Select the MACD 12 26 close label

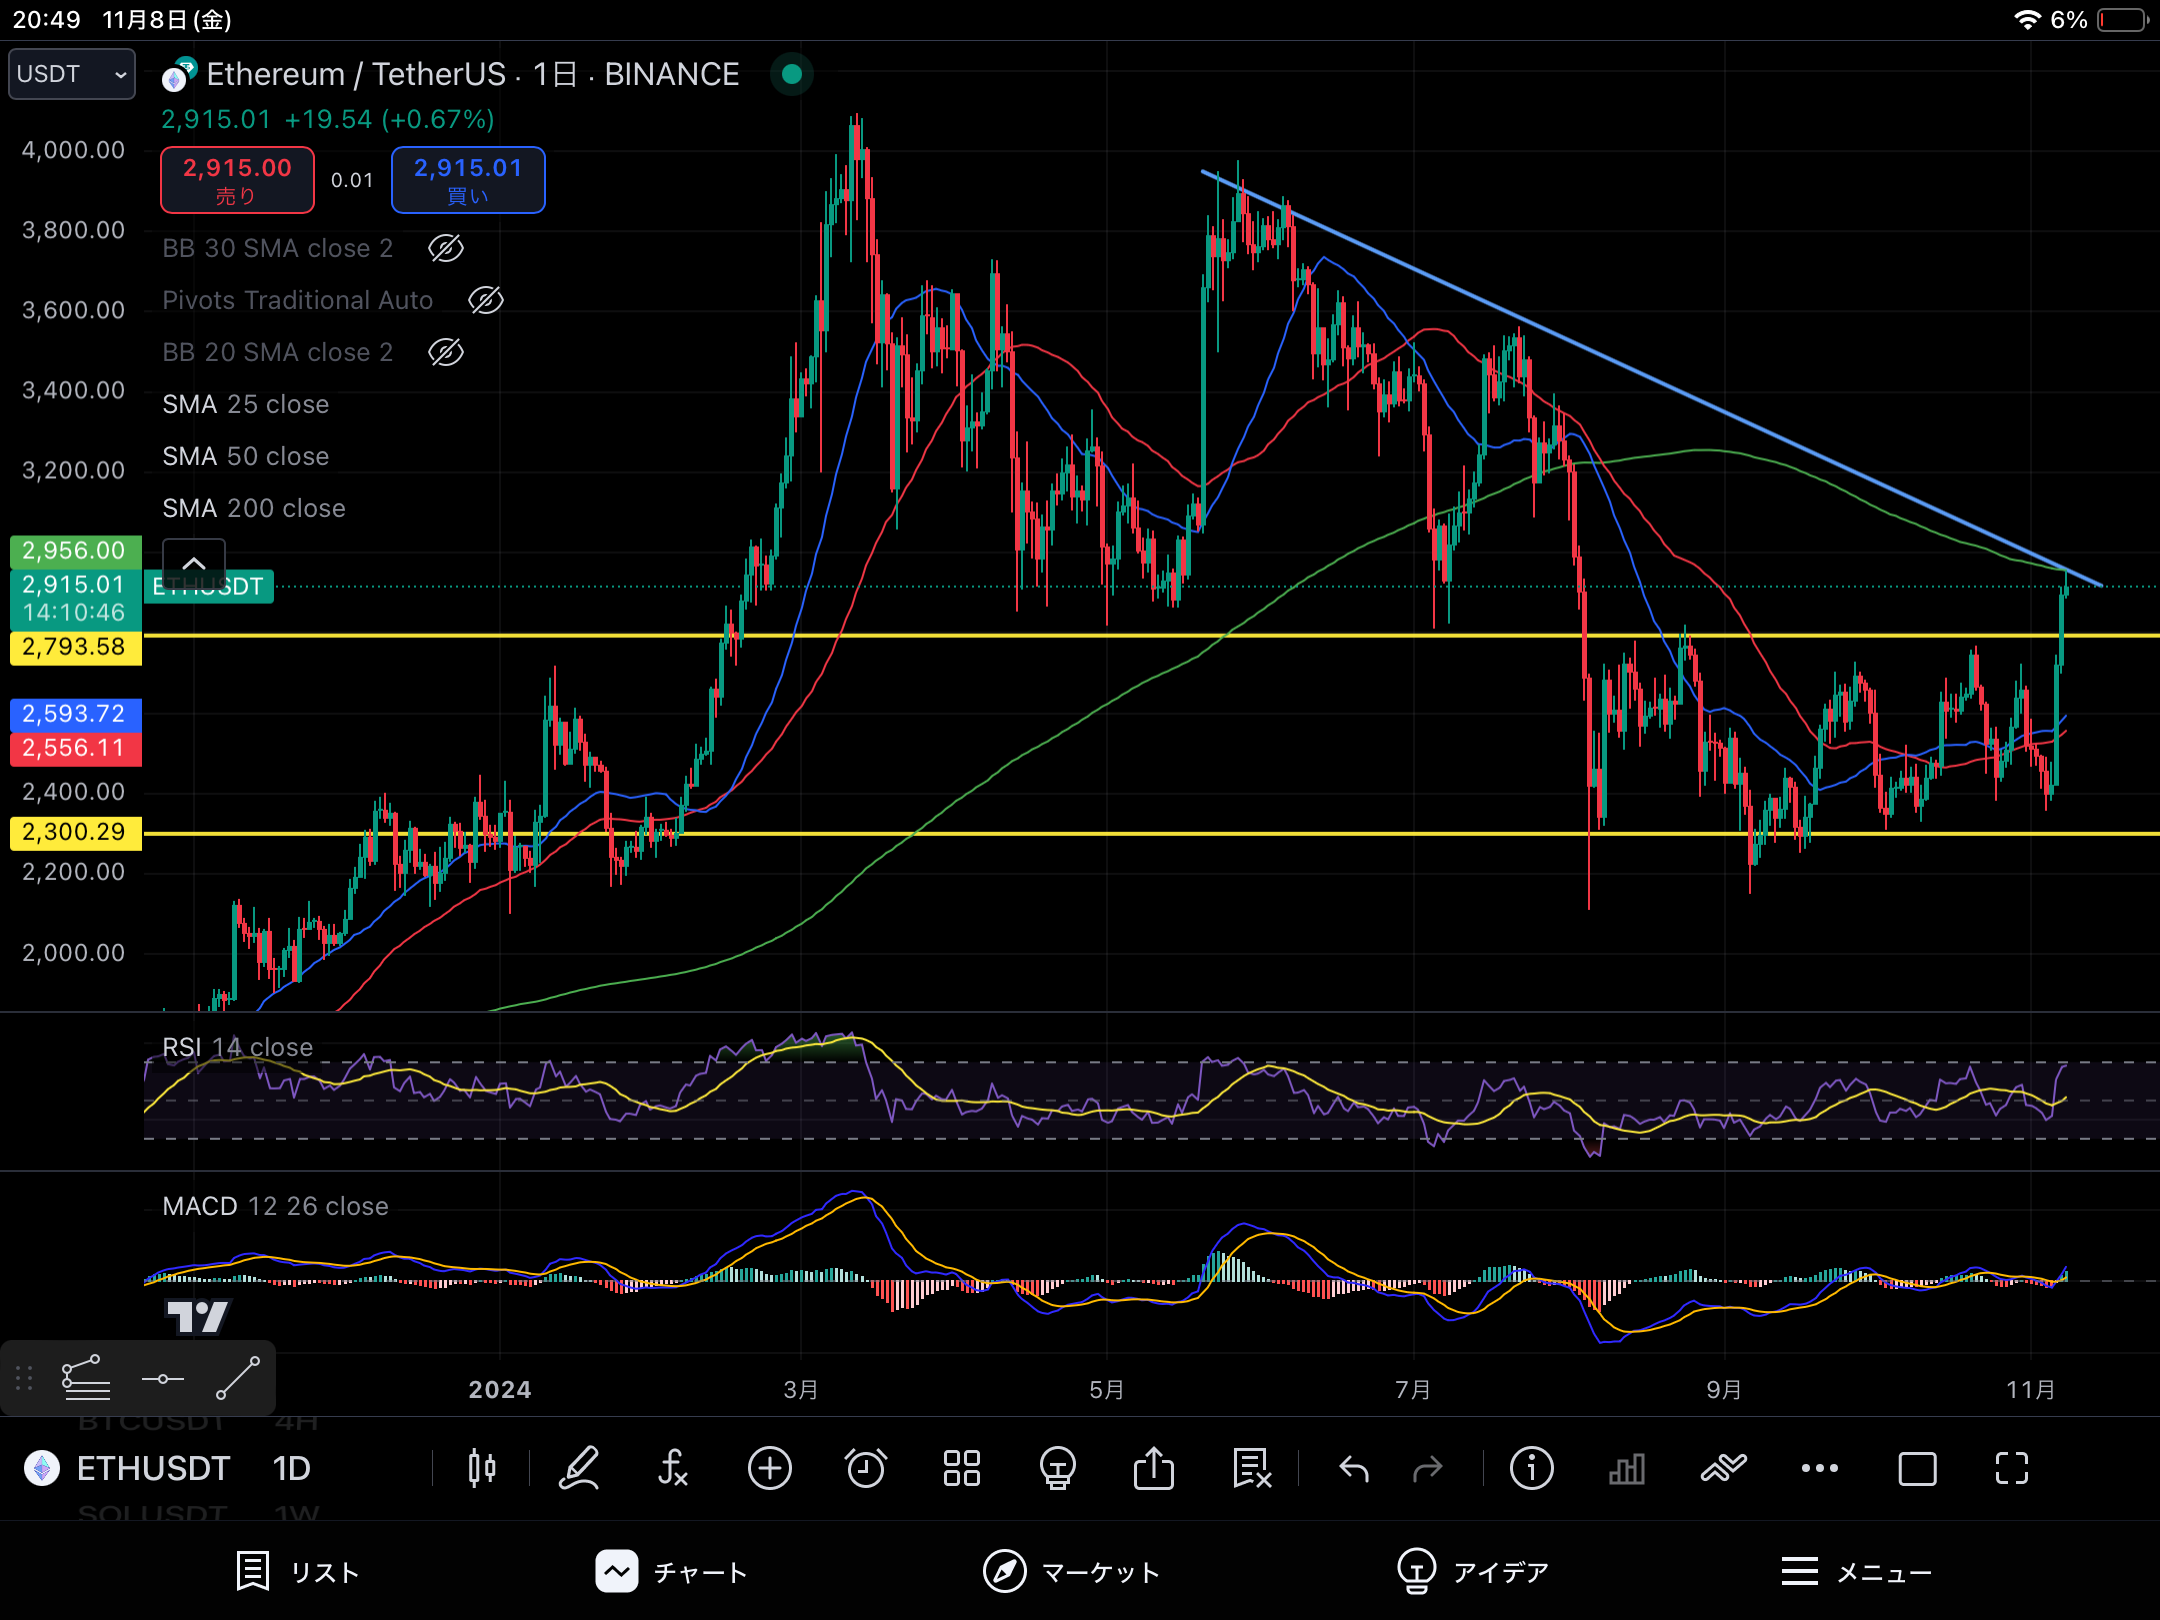click(275, 1206)
